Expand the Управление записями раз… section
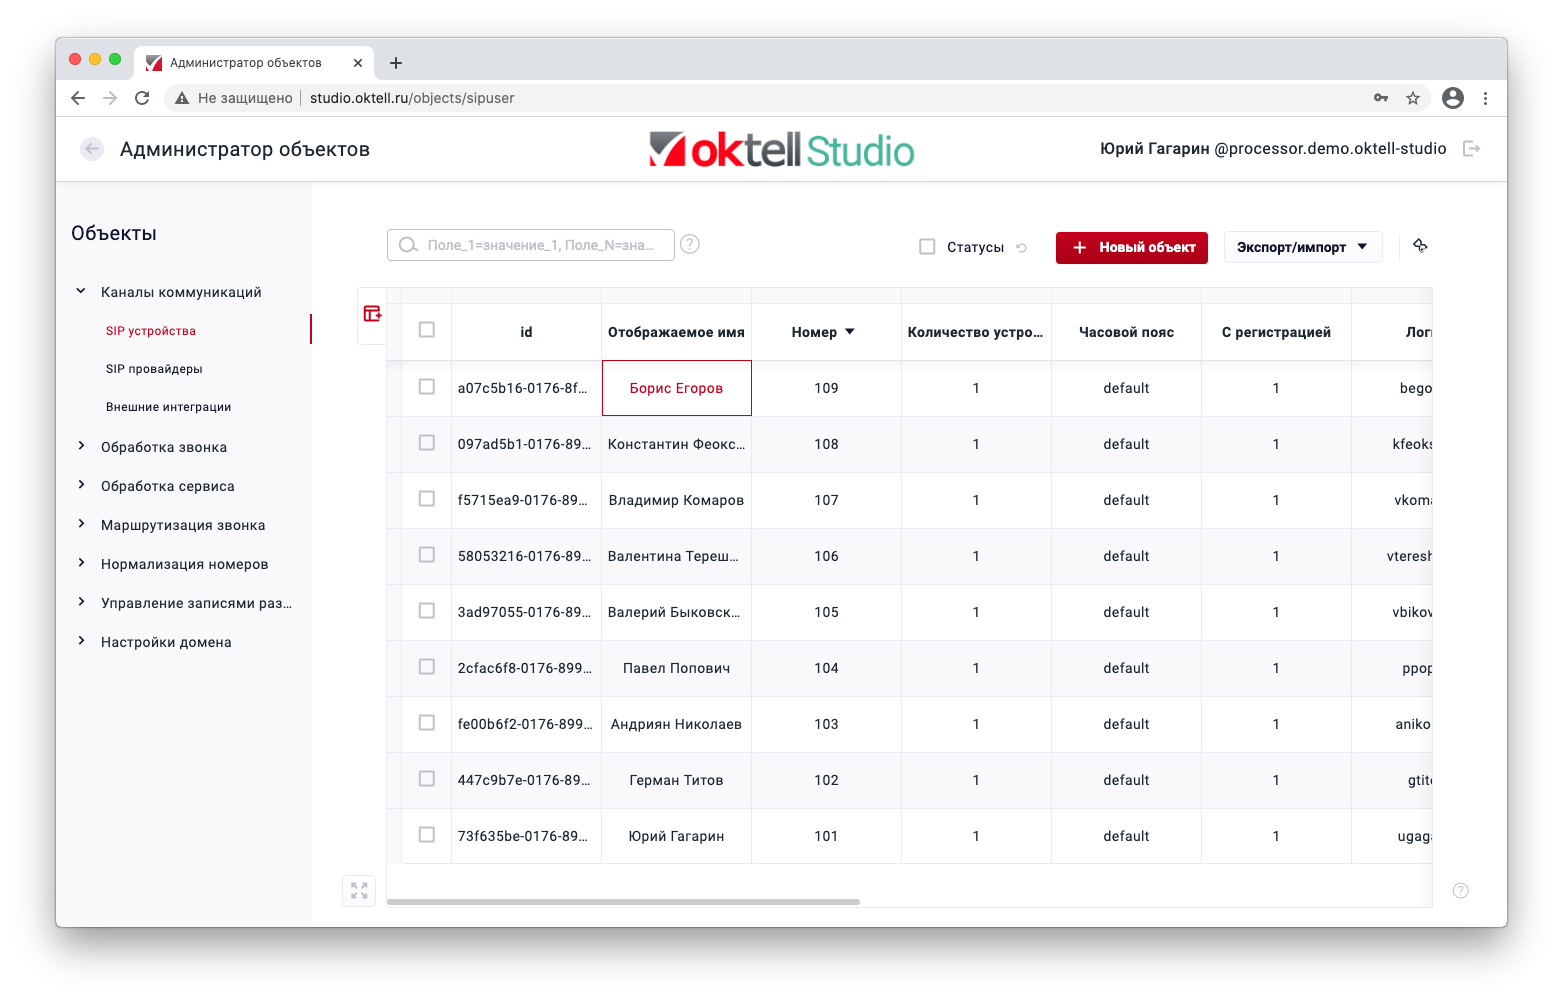The width and height of the screenshot is (1563, 1001). pyautogui.click(x=81, y=602)
